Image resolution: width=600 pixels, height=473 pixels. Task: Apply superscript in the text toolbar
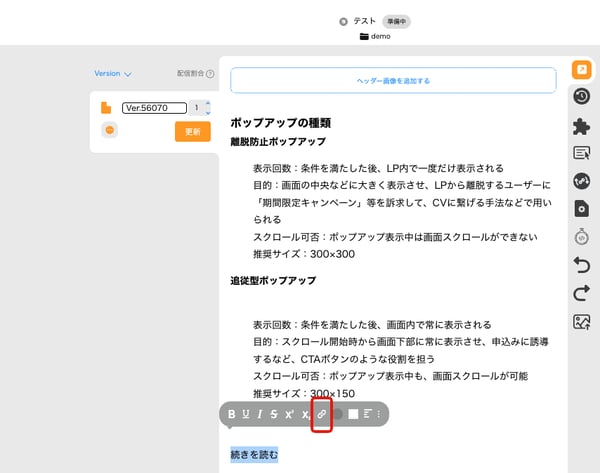pos(289,414)
